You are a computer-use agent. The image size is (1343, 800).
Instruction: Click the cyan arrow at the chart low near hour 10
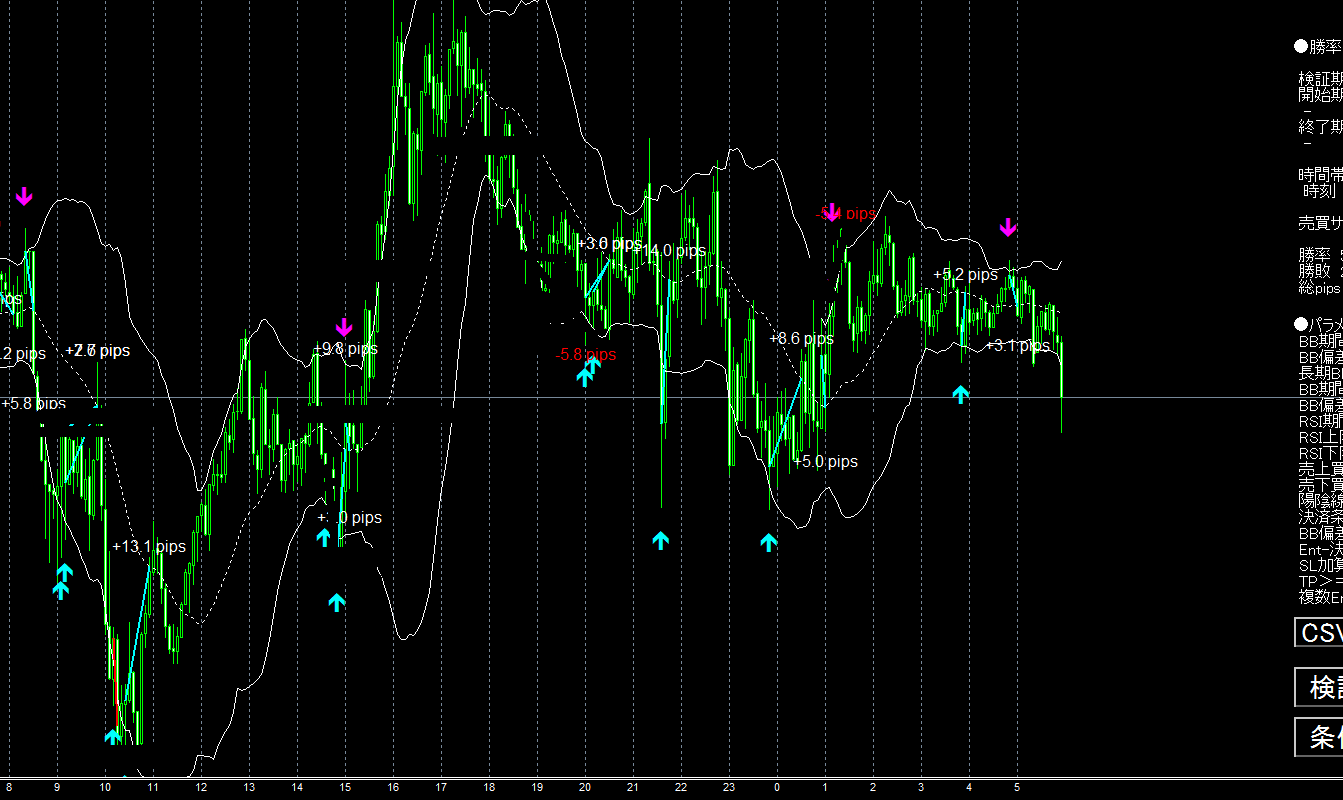click(x=113, y=736)
